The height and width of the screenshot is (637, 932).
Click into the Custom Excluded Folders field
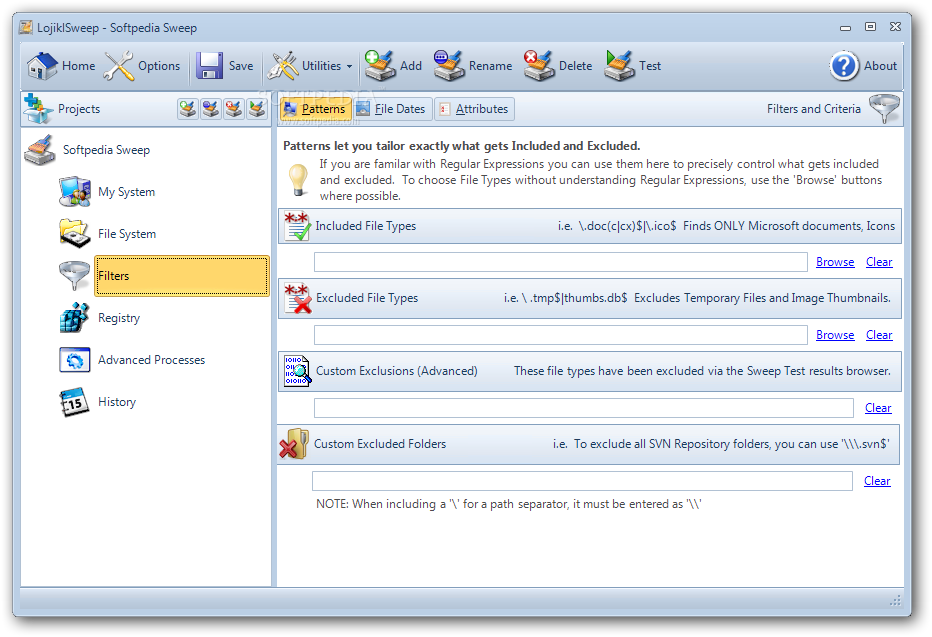582,481
